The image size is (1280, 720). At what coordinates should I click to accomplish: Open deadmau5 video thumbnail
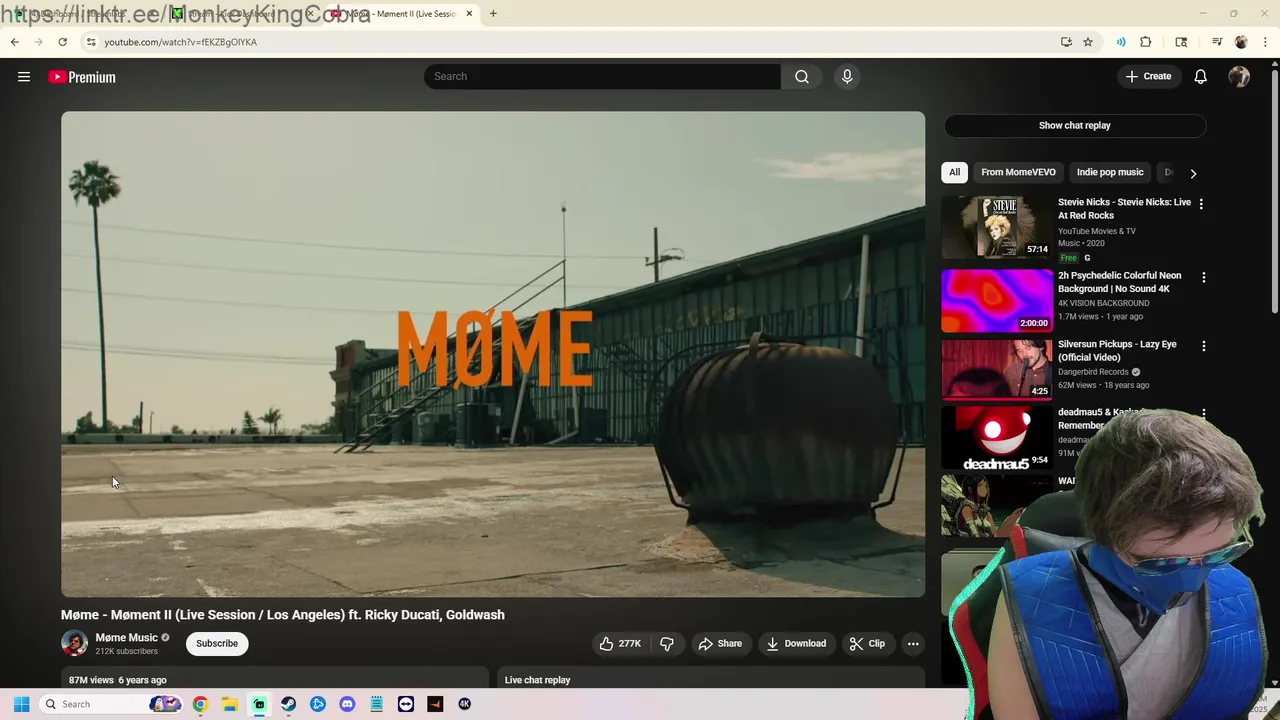point(997,437)
